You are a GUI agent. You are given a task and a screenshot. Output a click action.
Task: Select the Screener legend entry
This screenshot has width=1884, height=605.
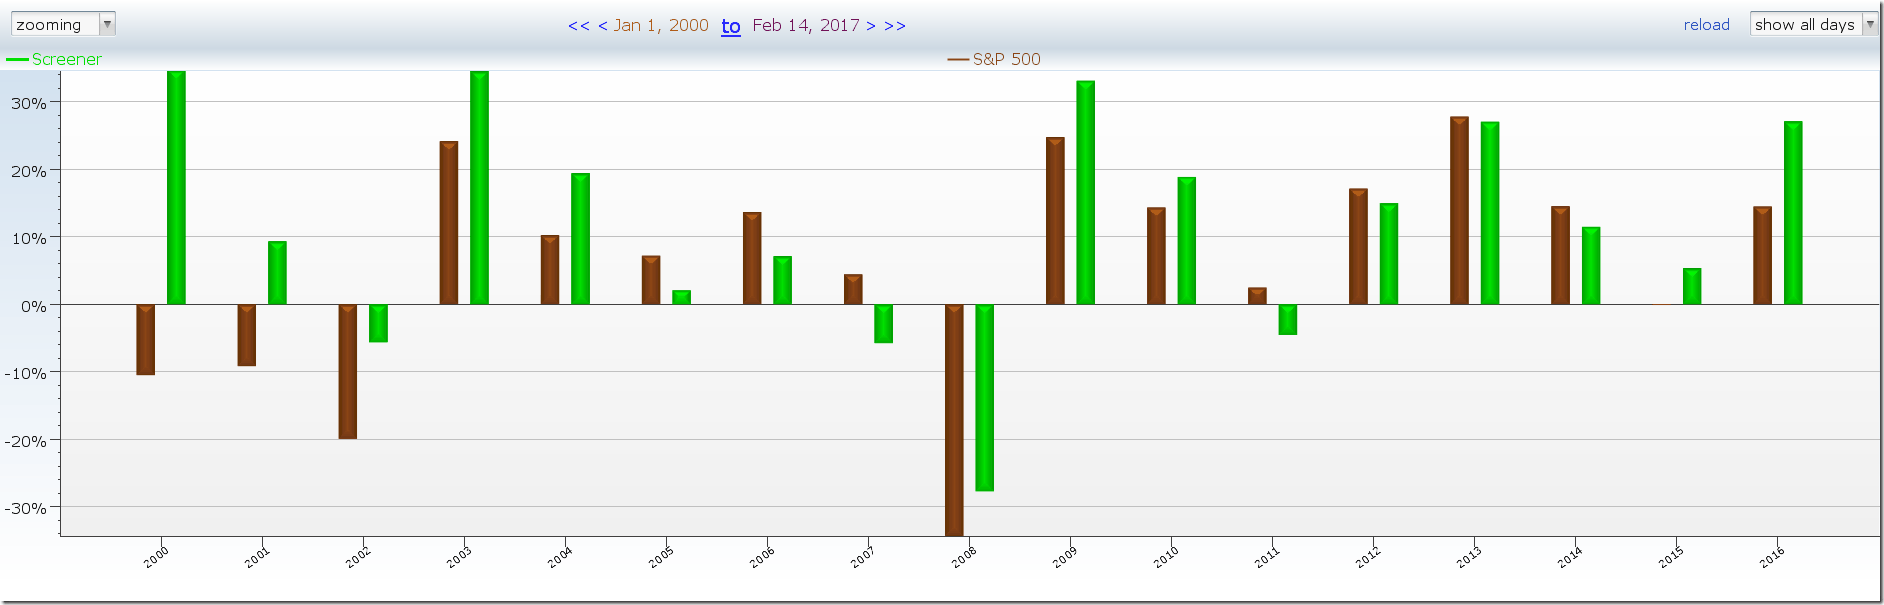(55, 59)
